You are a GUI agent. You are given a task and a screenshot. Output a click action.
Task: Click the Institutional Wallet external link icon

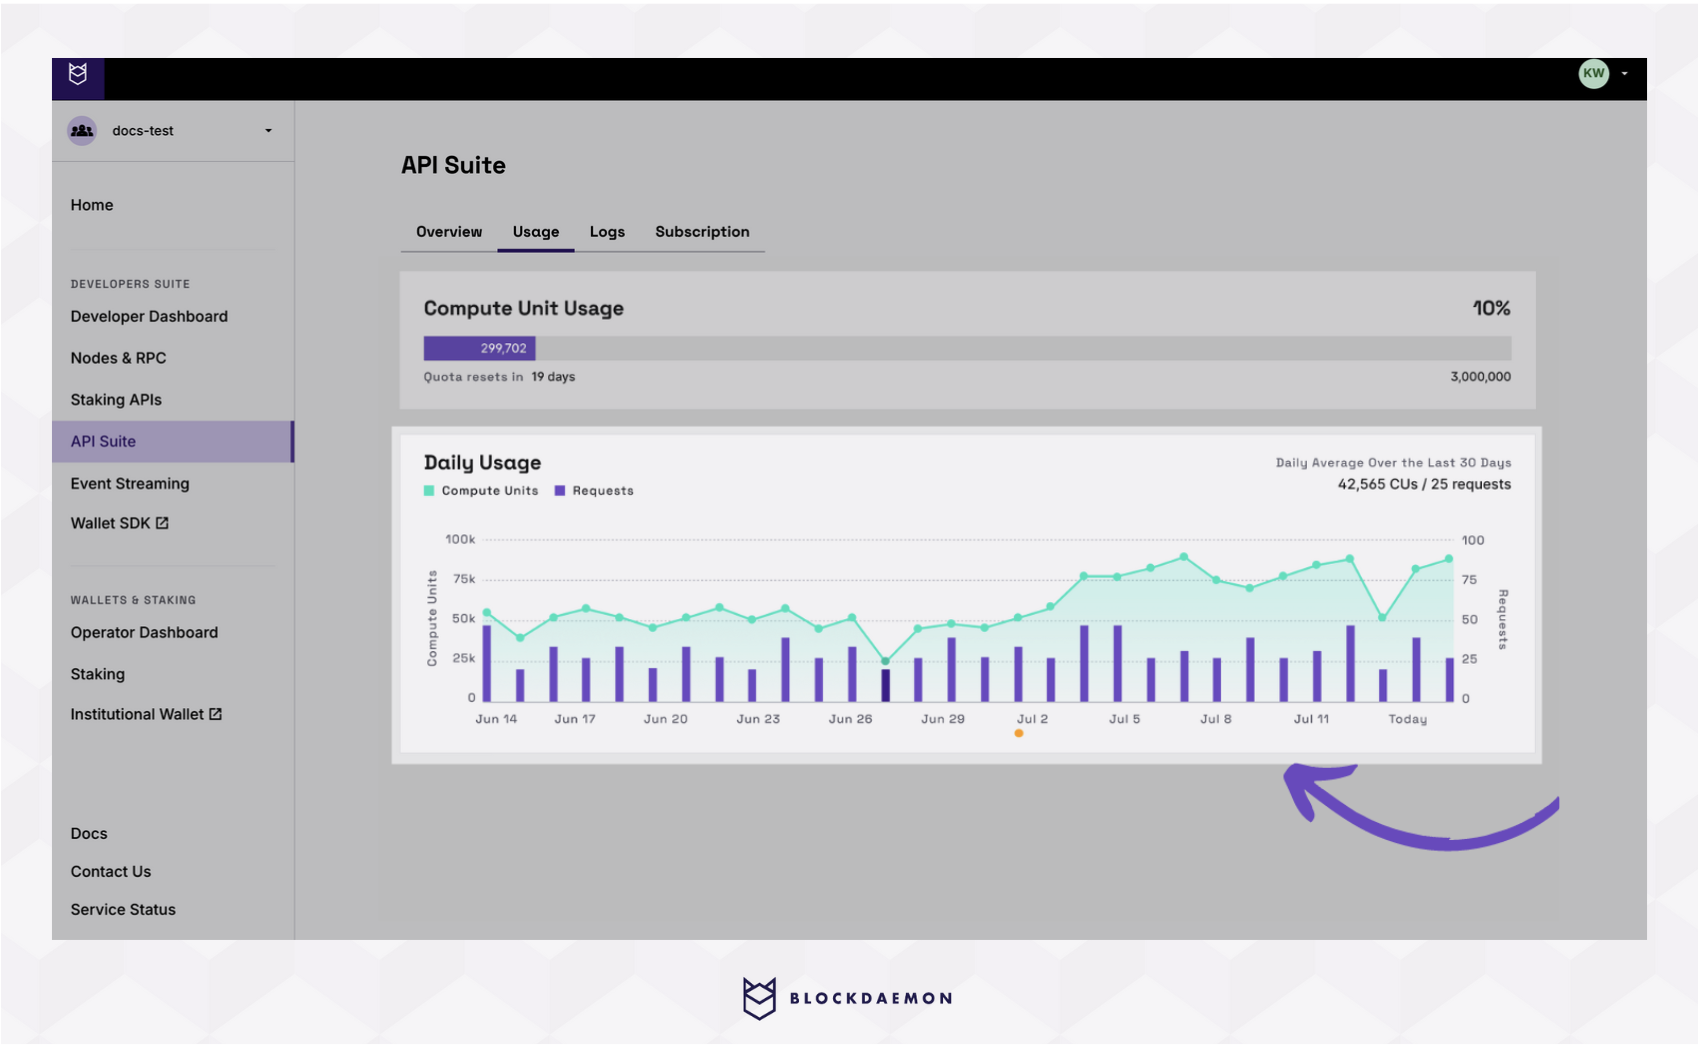pos(215,714)
